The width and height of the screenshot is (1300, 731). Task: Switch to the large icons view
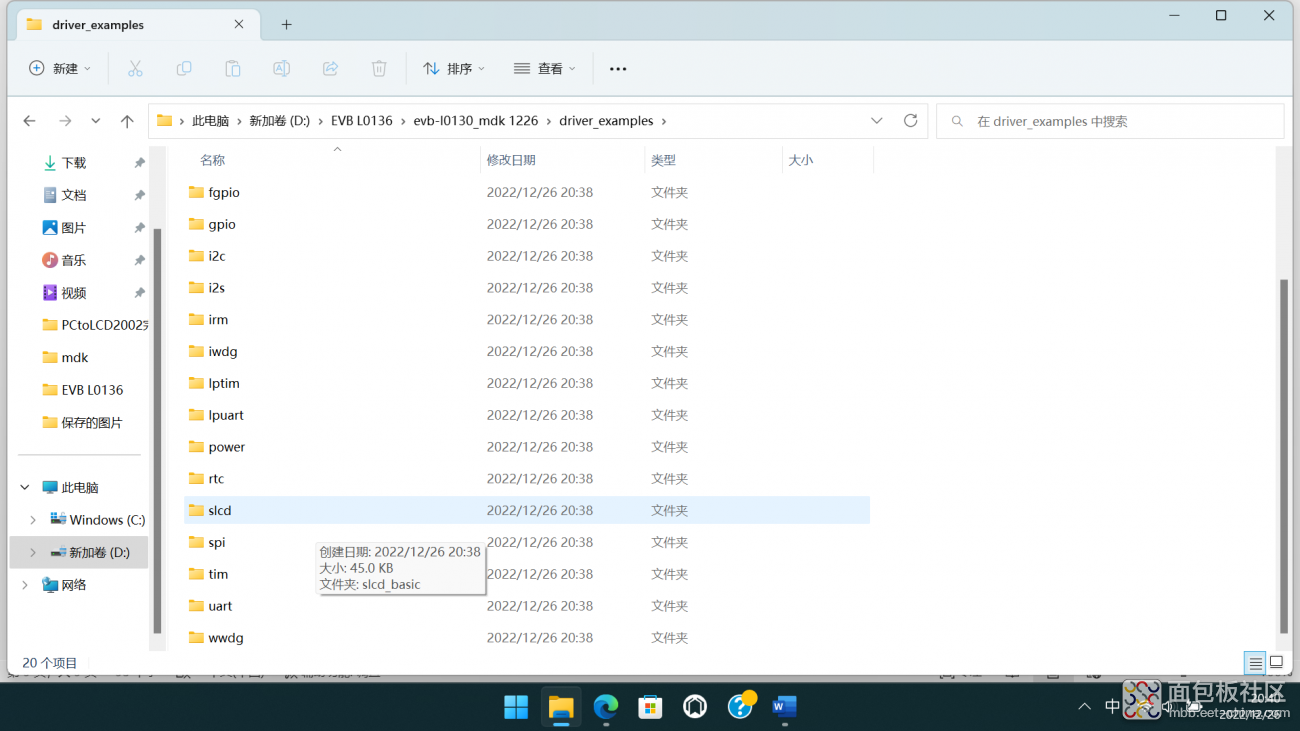tap(1276, 663)
